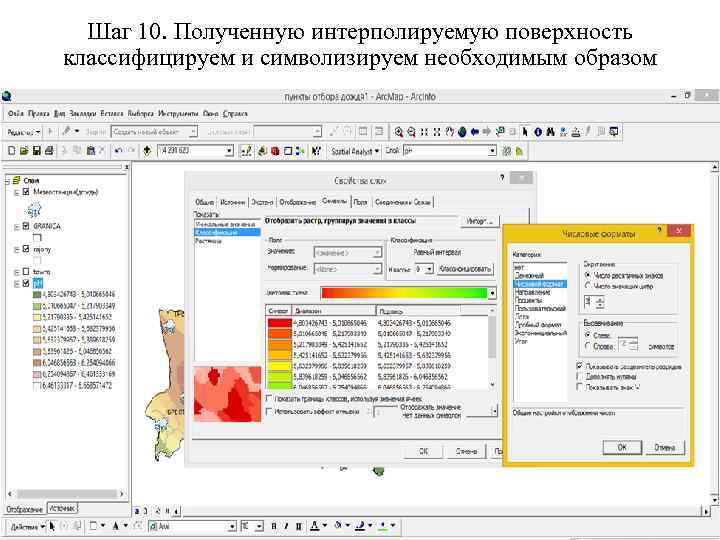The height and width of the screenshot is (540, 720).
Task: Open the Spatial Analyst layer dropdown
Action: point(493,151)
